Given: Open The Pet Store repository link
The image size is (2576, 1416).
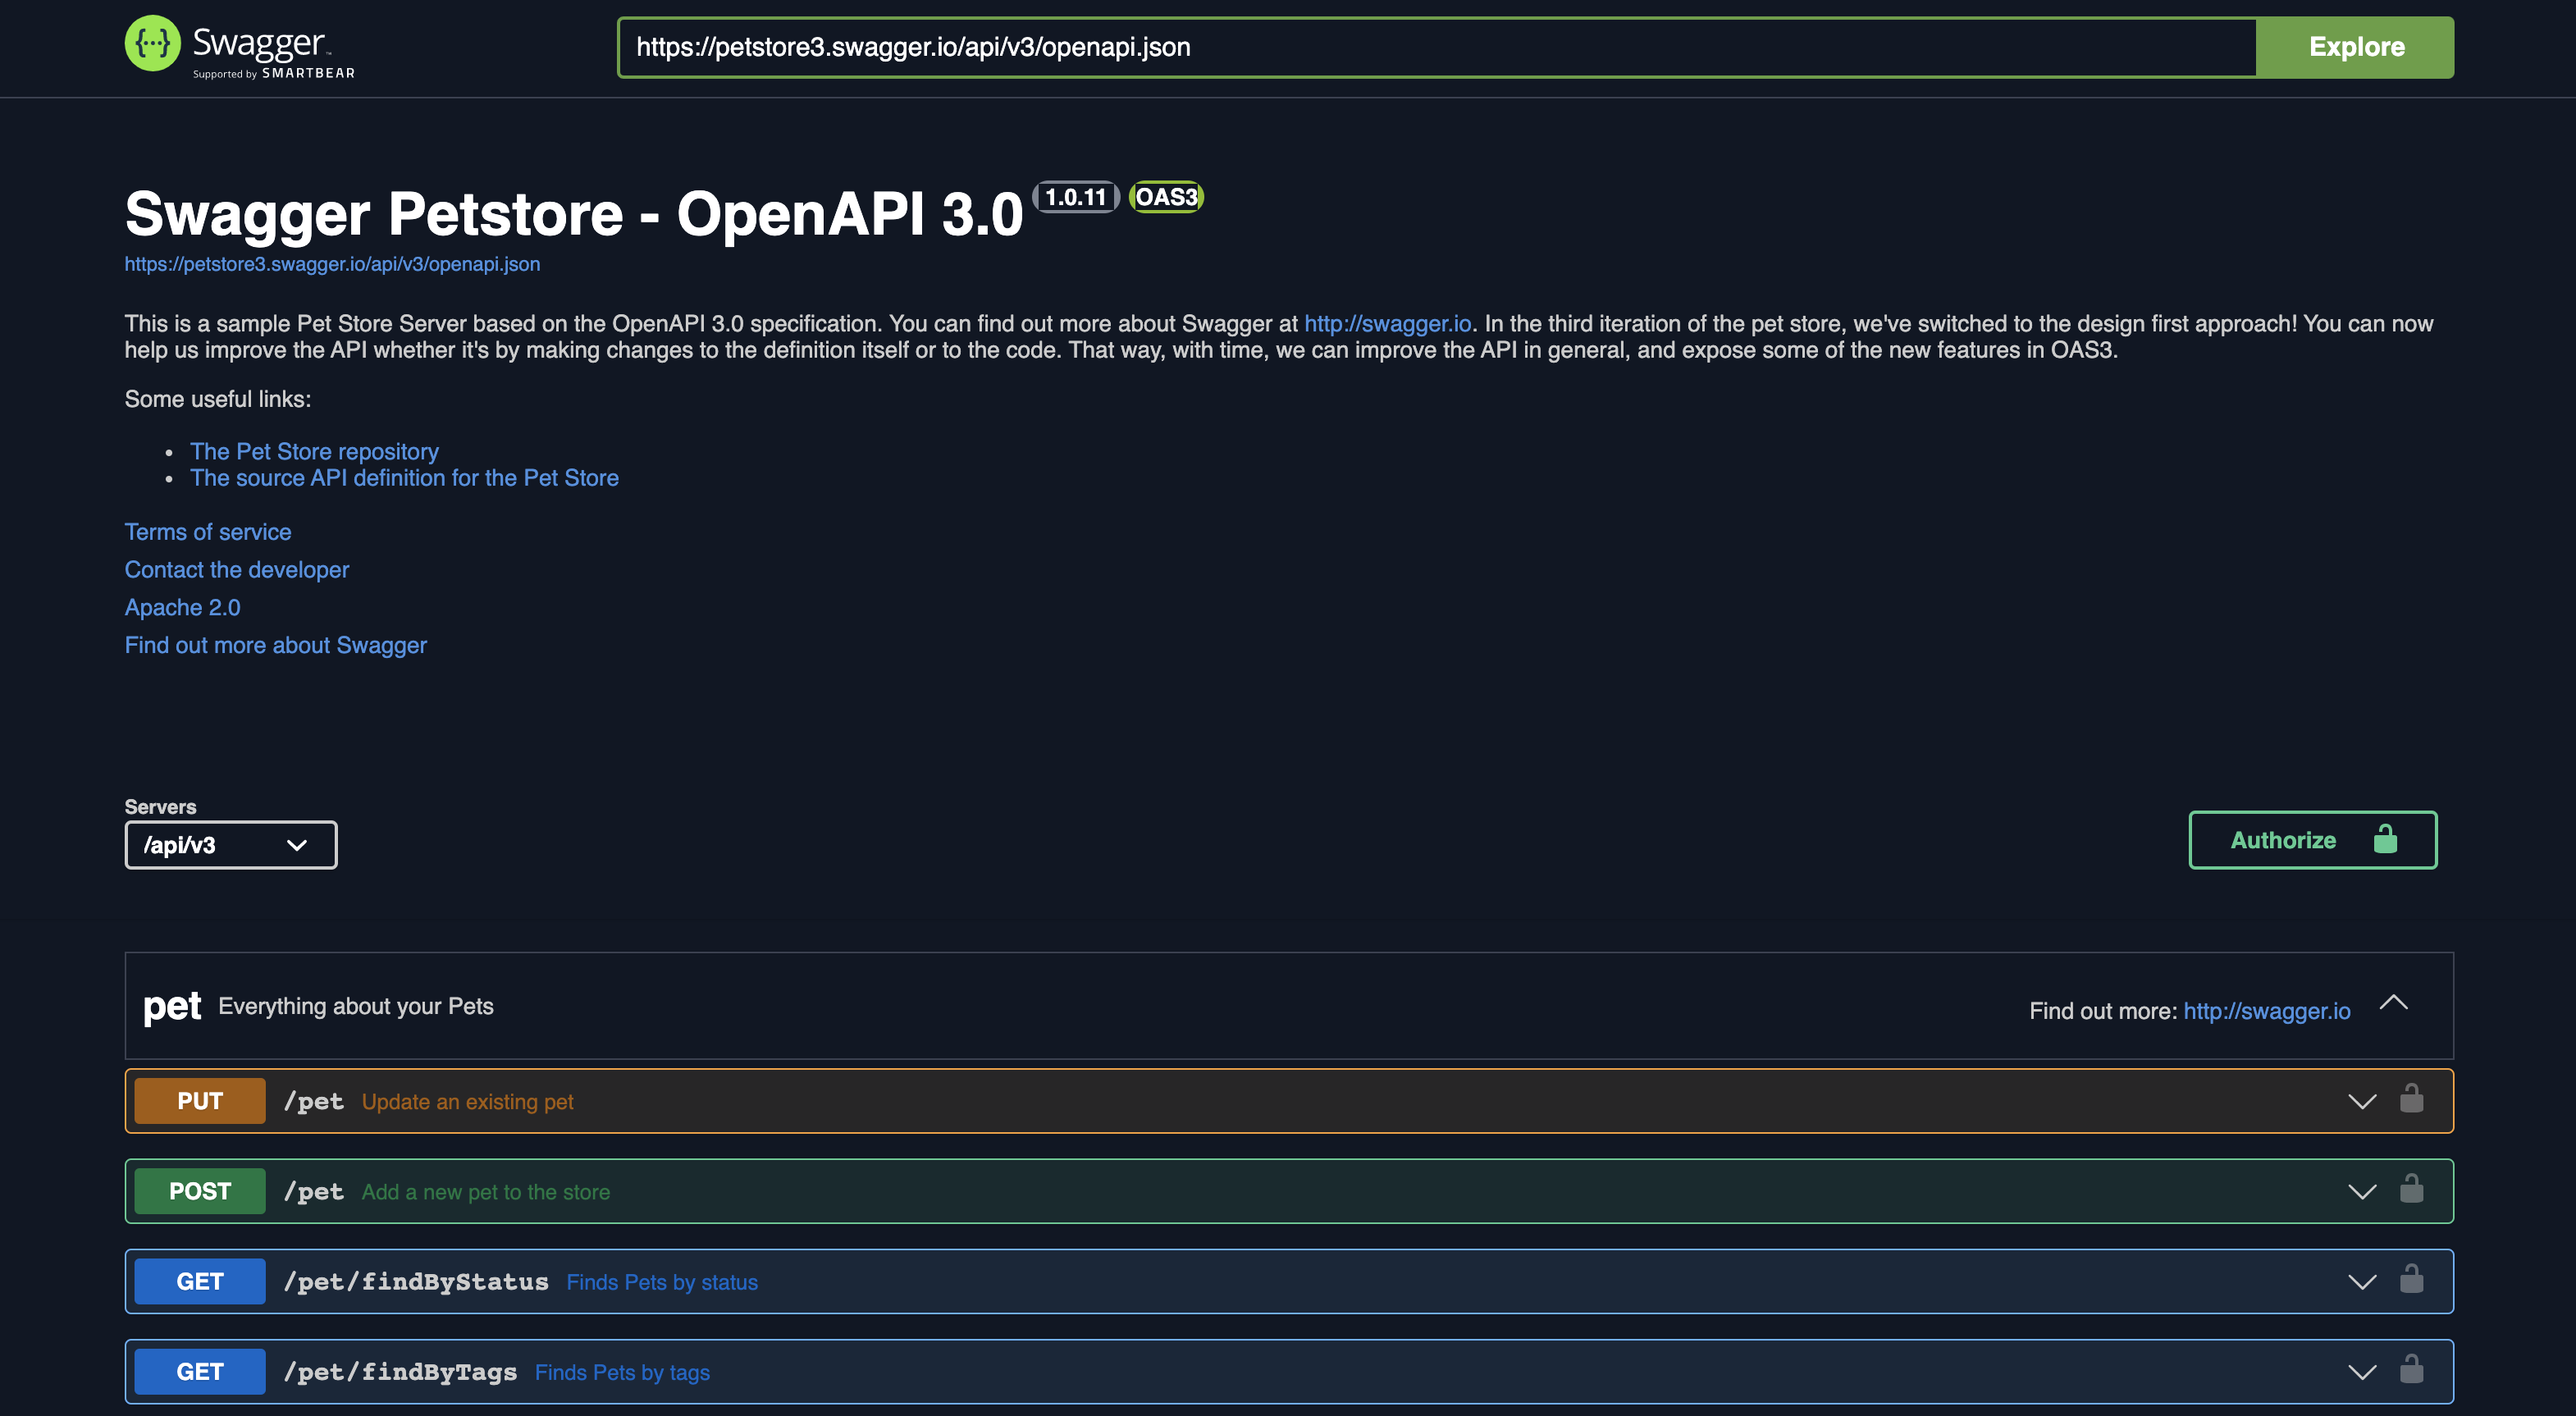Looking at the screenshot, I should click(314, 451).
